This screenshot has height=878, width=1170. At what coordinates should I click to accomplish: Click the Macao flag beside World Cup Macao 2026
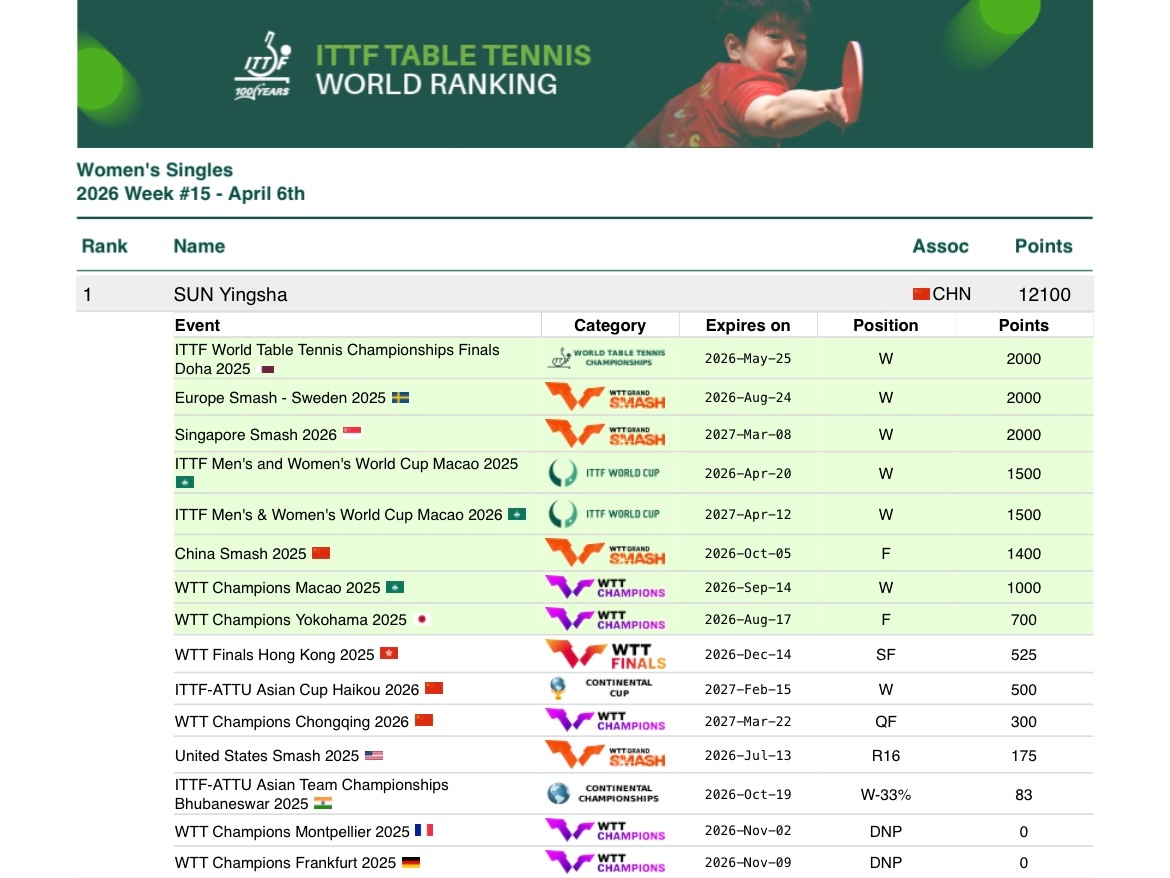click(517, 514)
